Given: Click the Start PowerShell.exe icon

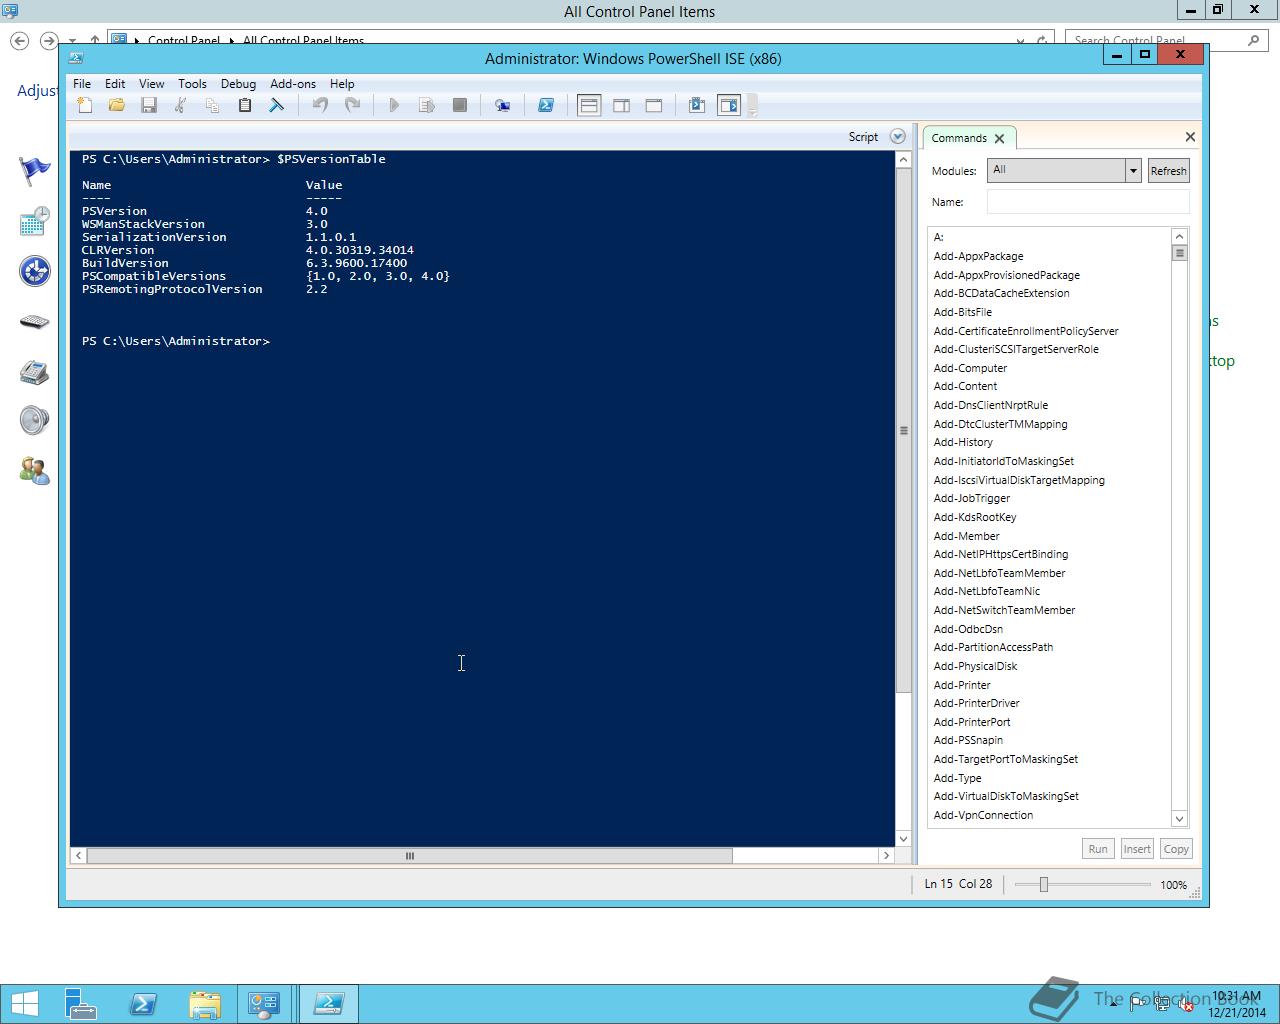Looking at the screenshot, I should [x=546, y=105].
